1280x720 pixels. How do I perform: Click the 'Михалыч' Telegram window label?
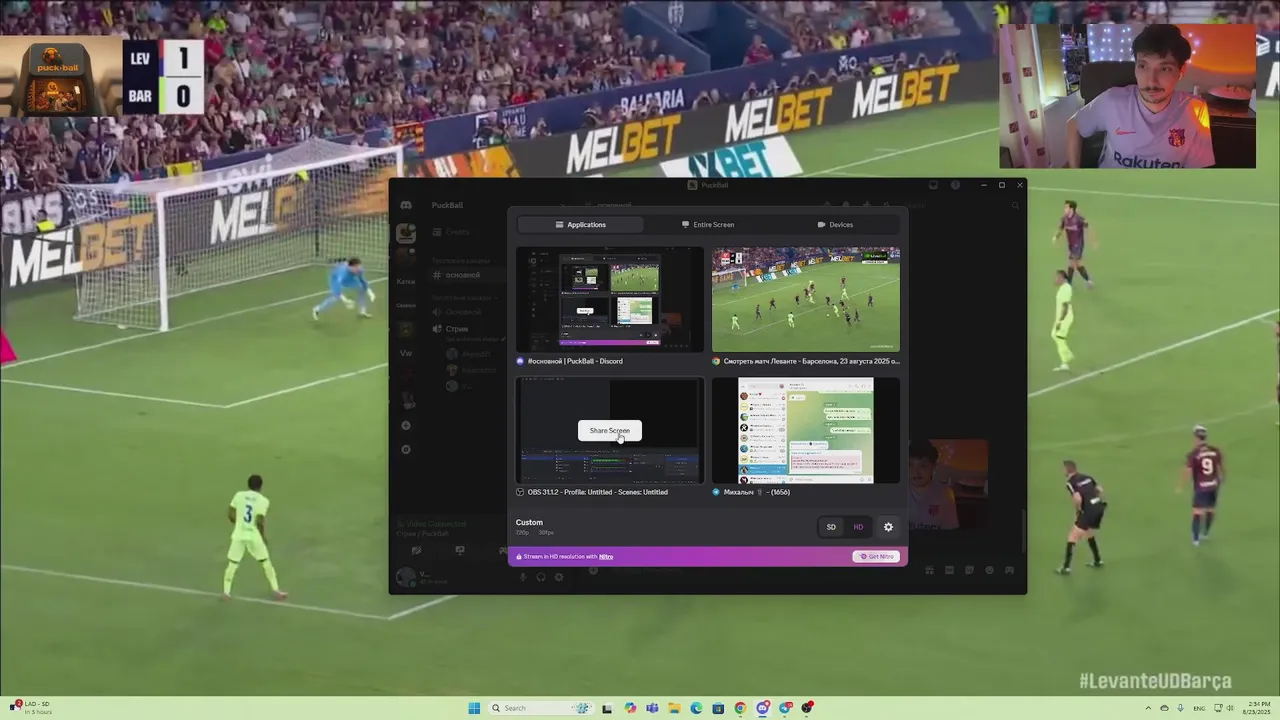coord(757,492)
